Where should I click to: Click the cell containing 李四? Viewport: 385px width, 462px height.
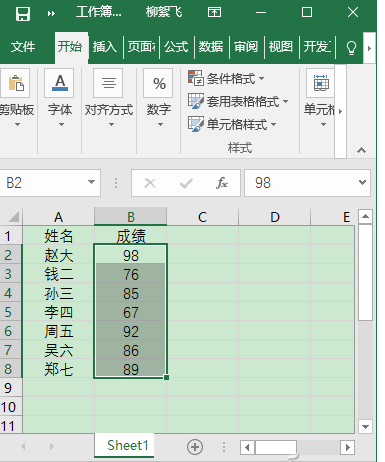[x=58, y=312]
